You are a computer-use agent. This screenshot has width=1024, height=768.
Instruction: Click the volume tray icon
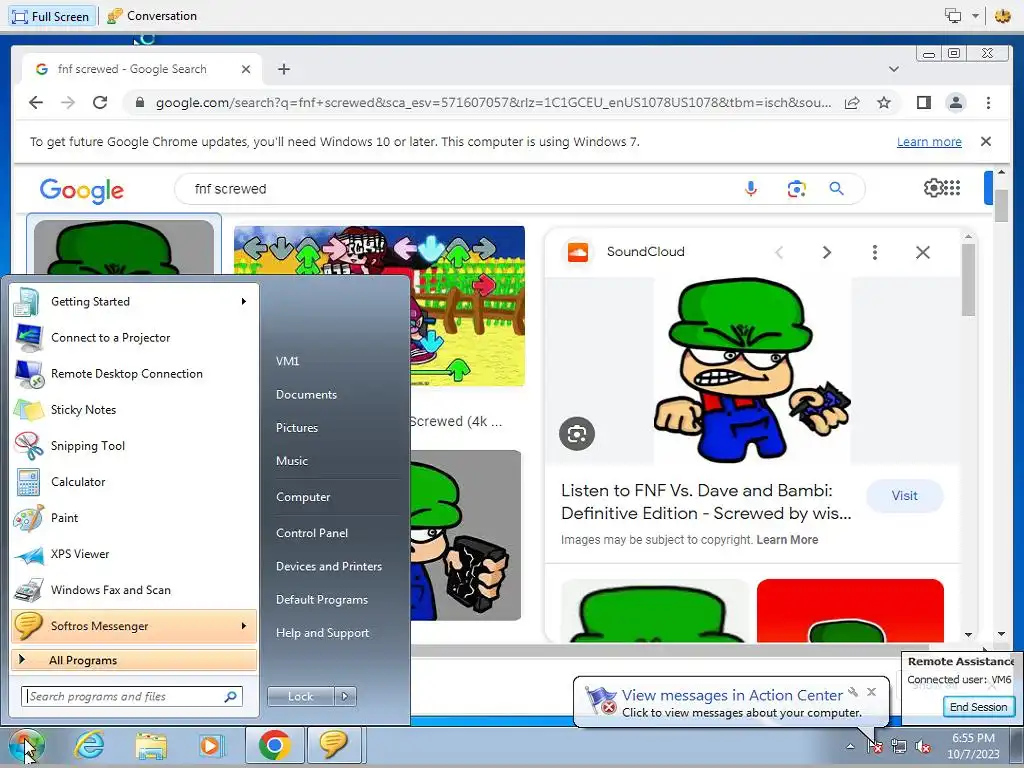point(923,746)
